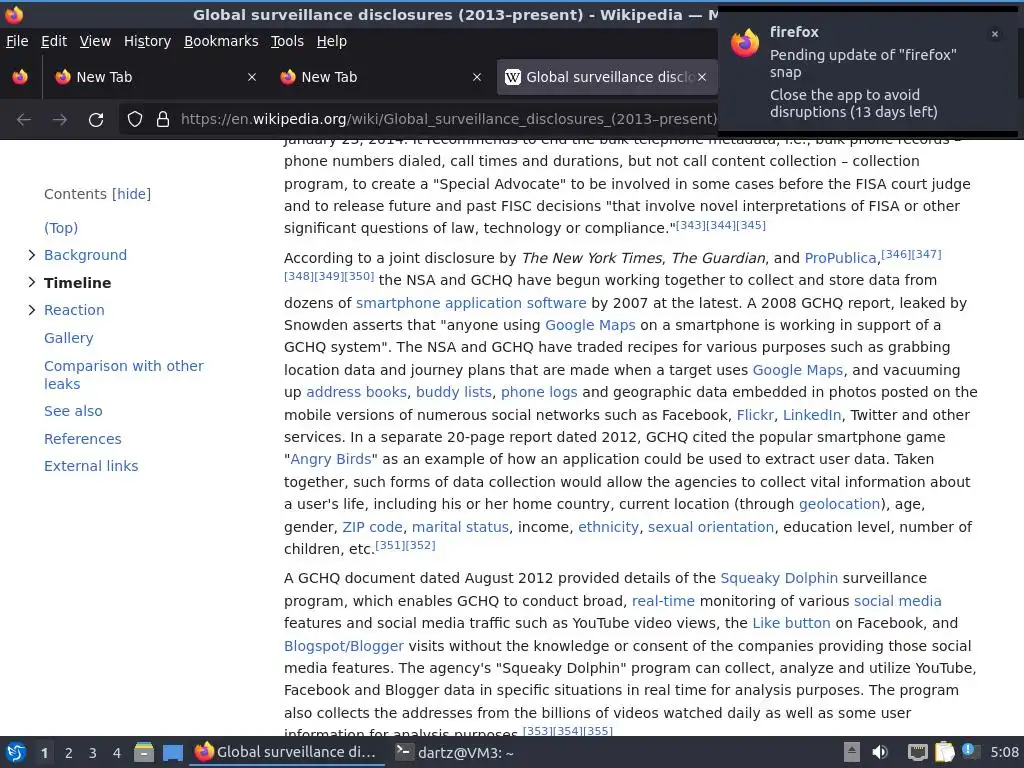Viewport: 1024px width, 768px height.
Task: Expand the Reaction section in contents
Action: pos(31,310)
